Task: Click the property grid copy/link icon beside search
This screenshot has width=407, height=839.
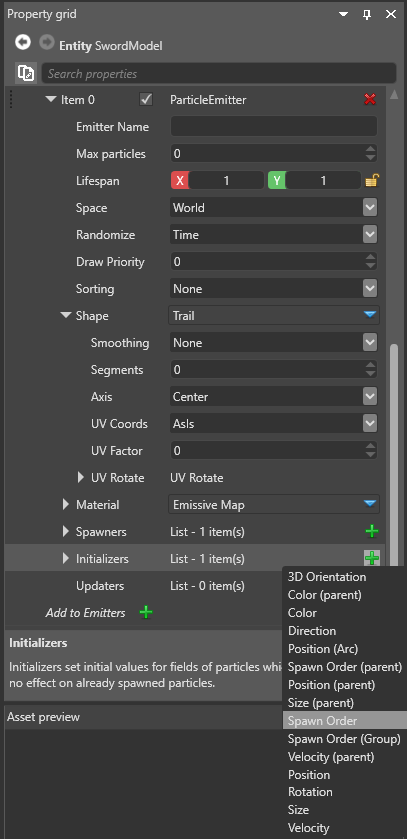Action: [26, 73]
